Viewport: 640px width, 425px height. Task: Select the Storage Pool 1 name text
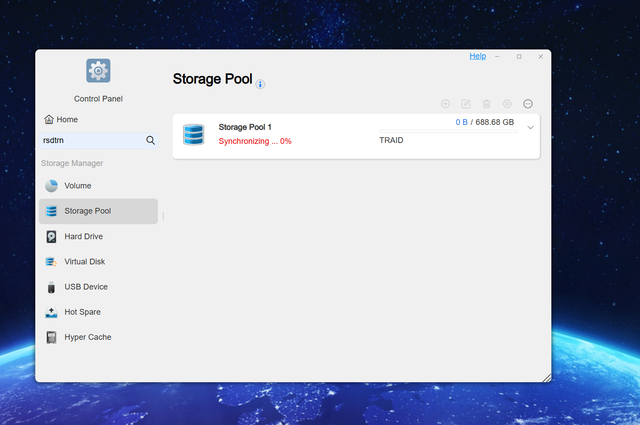(245, 127)
